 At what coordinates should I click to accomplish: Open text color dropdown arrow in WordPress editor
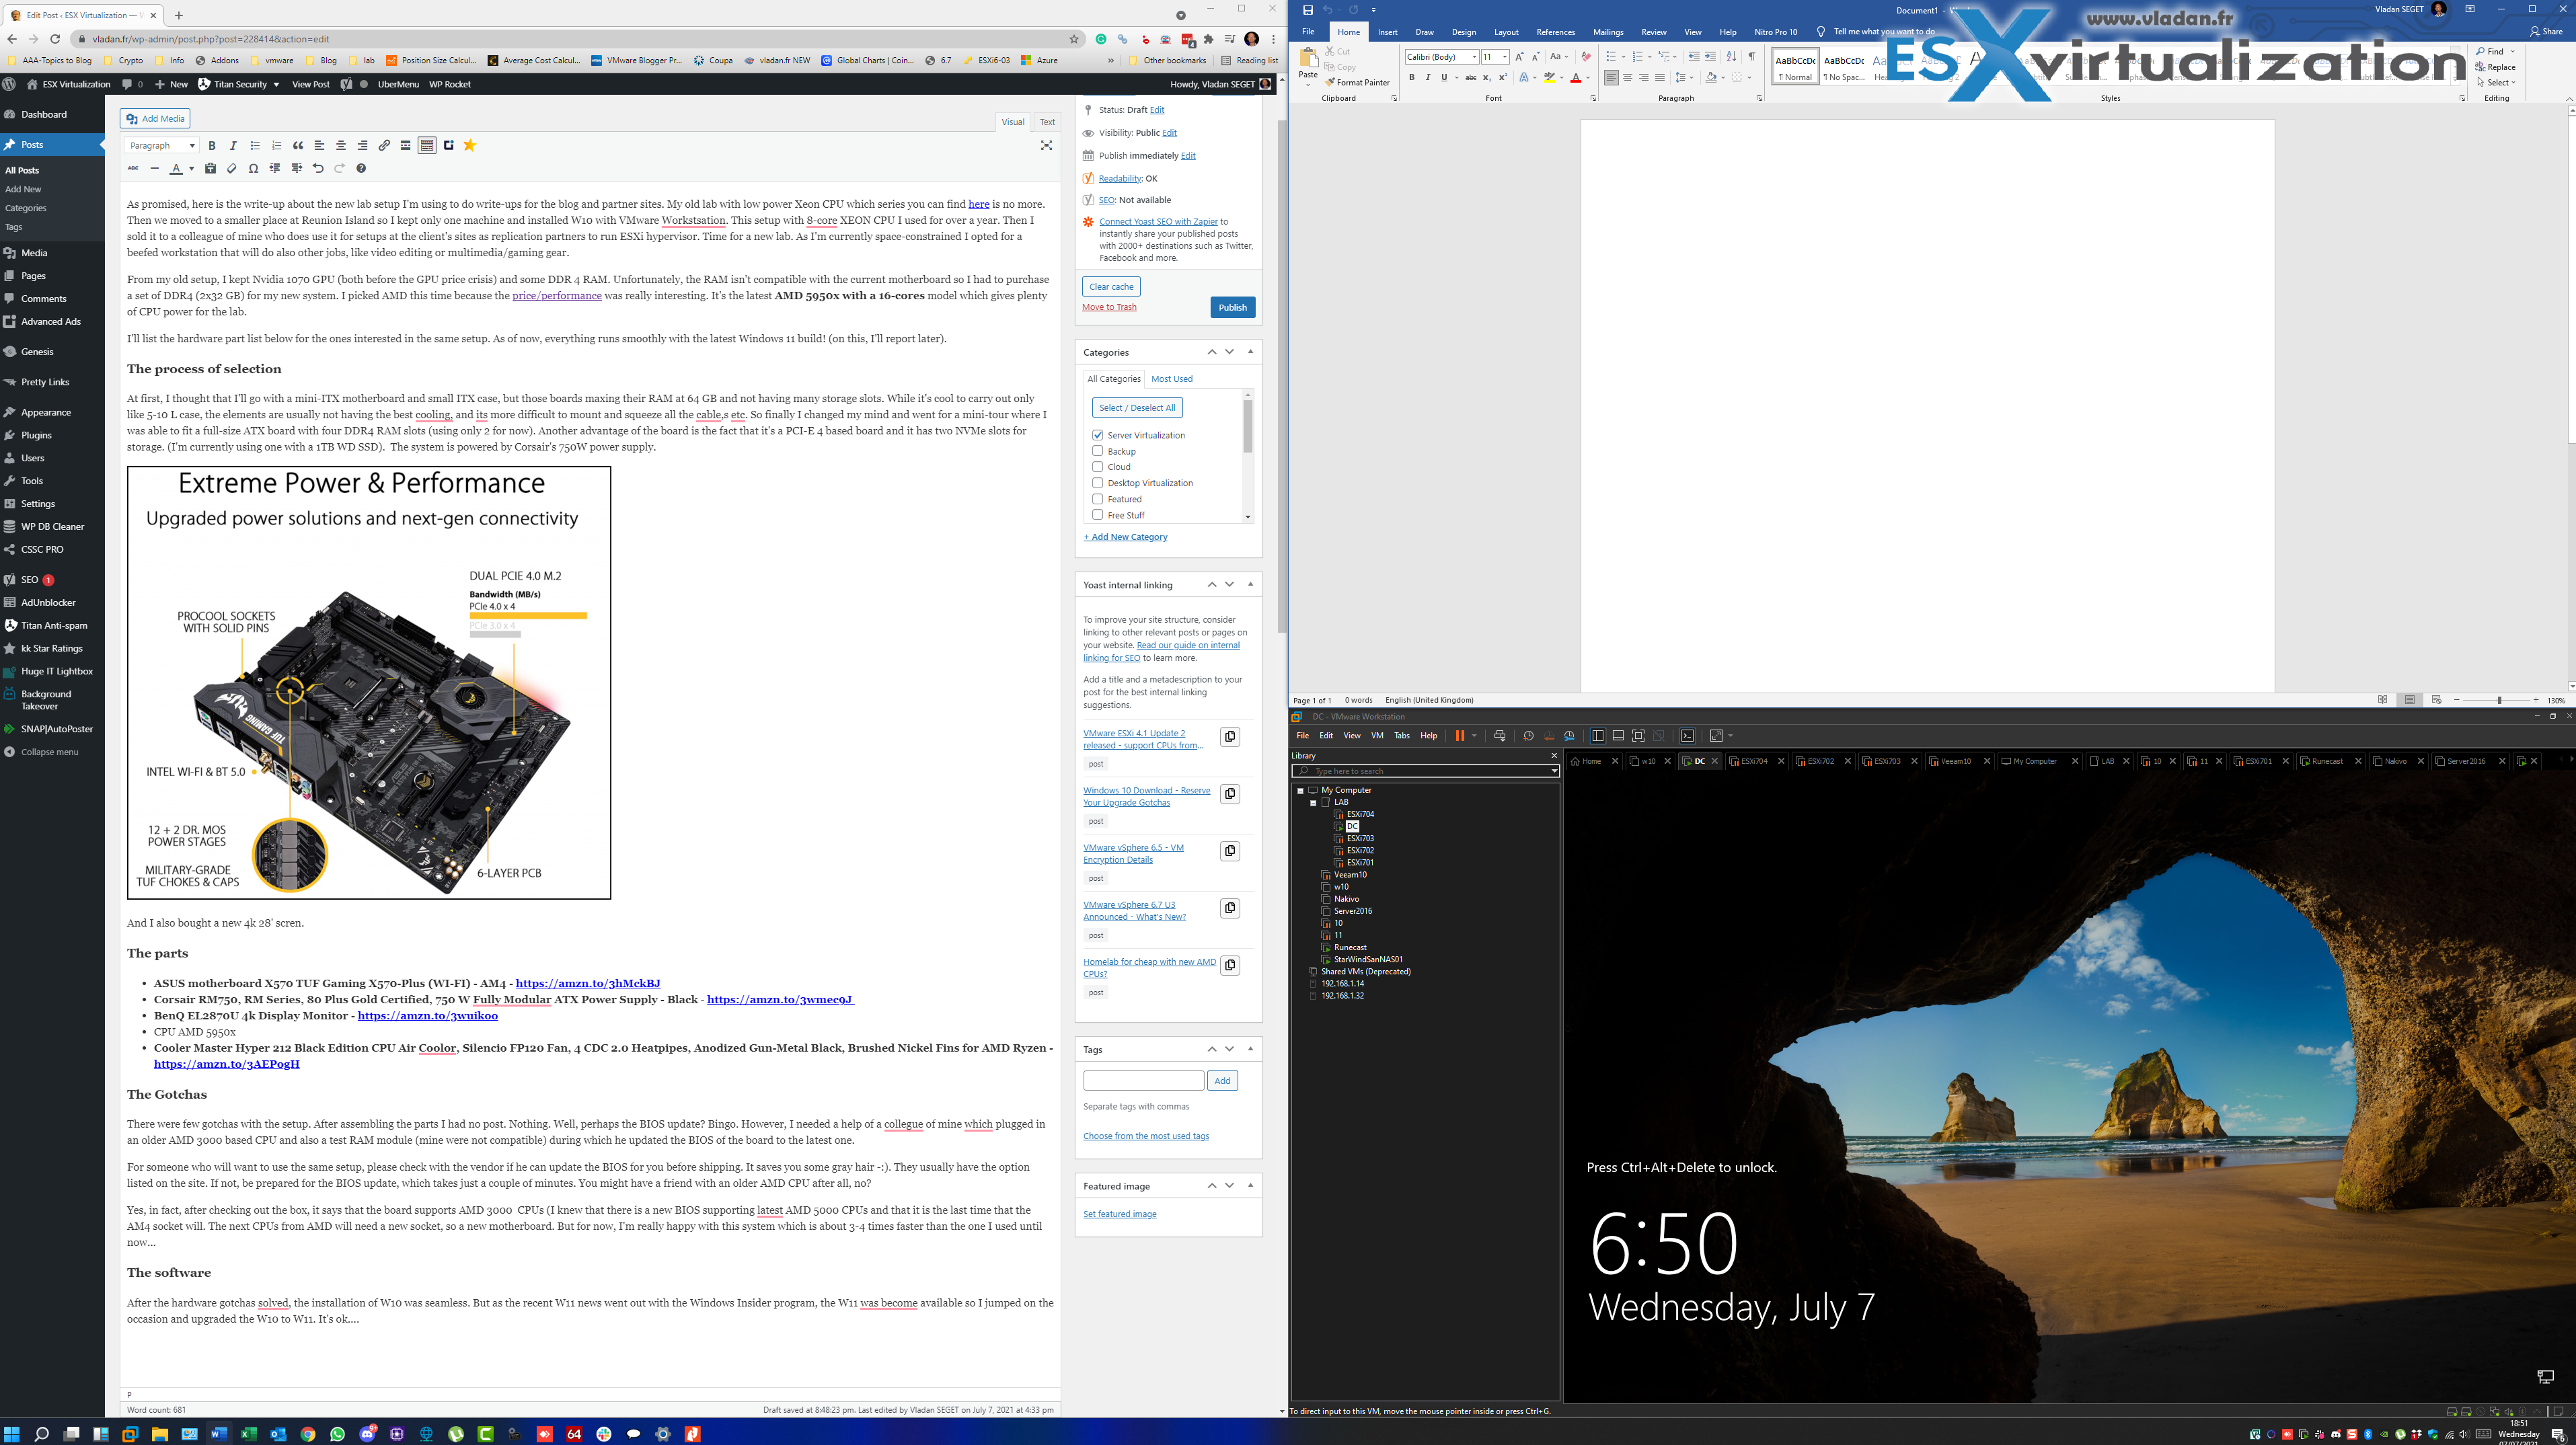pos(191,169)
